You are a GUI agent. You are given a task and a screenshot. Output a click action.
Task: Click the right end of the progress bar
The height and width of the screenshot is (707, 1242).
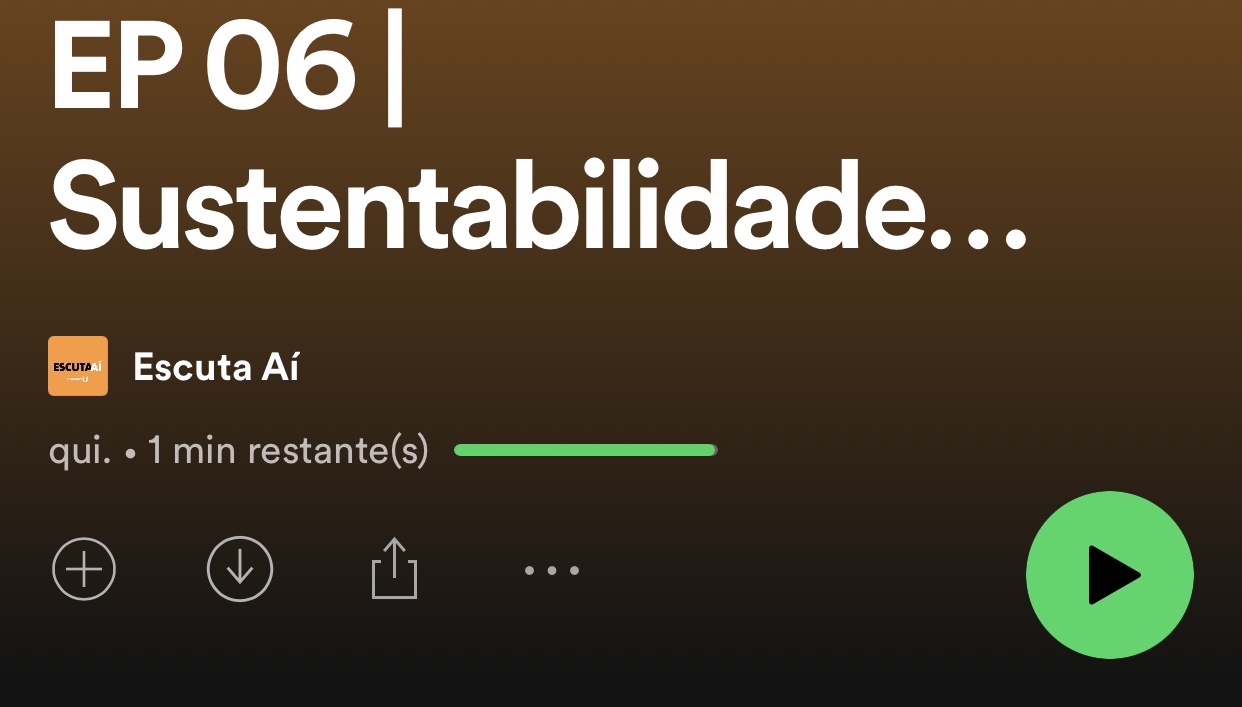click(712, 450)
